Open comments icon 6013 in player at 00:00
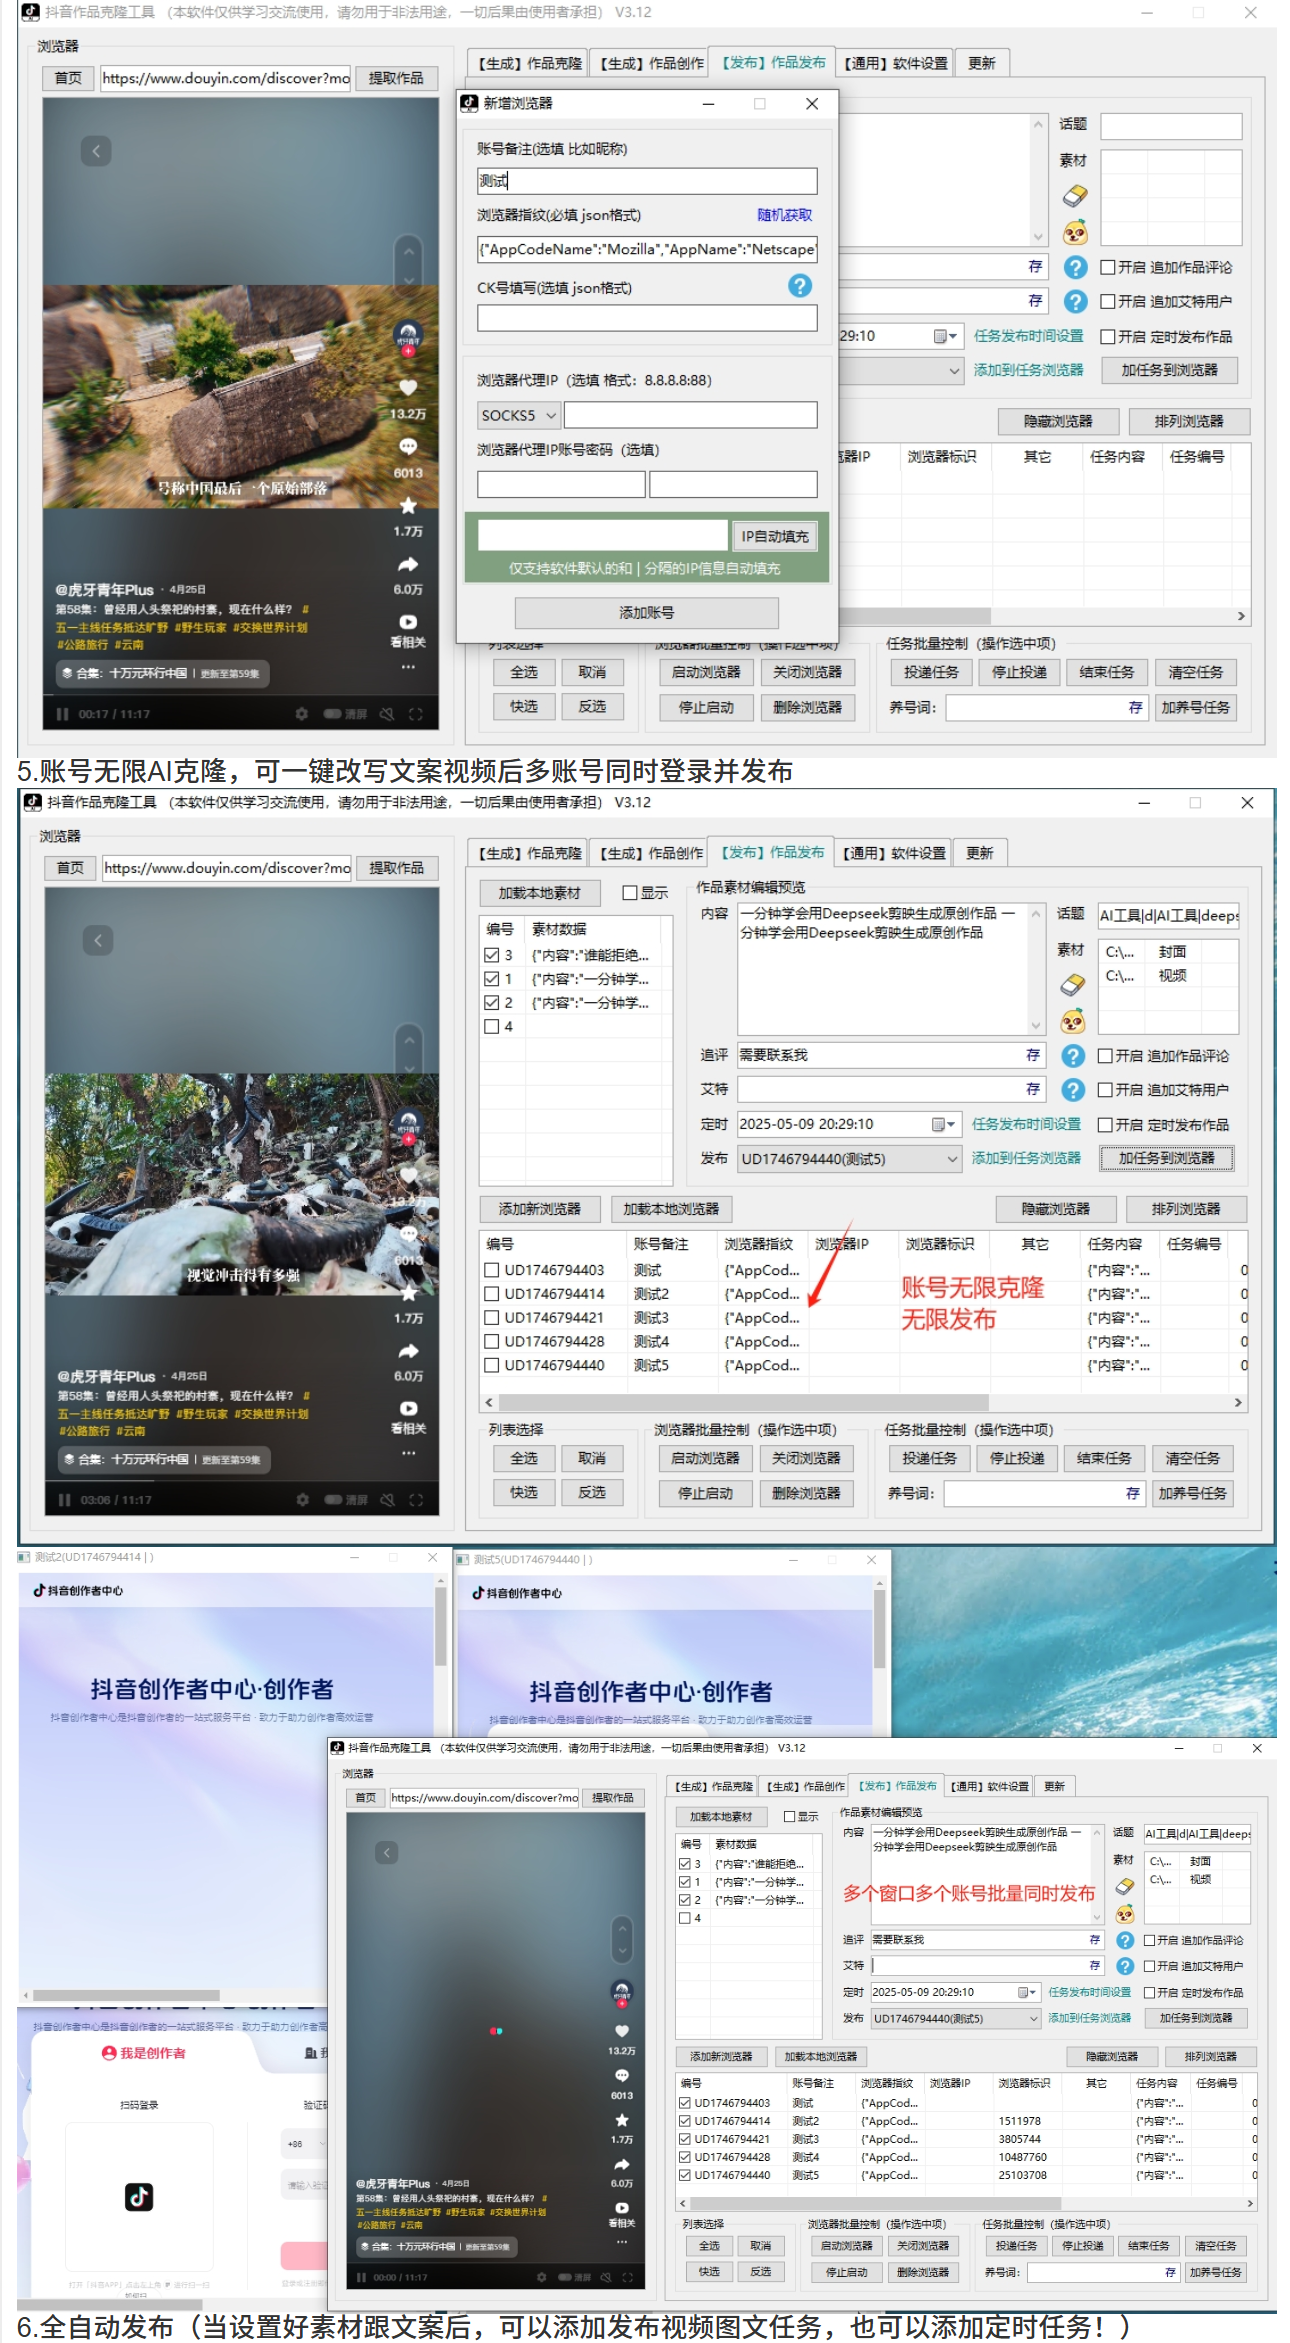1290x2343 pixels. tap(622, 2075)
